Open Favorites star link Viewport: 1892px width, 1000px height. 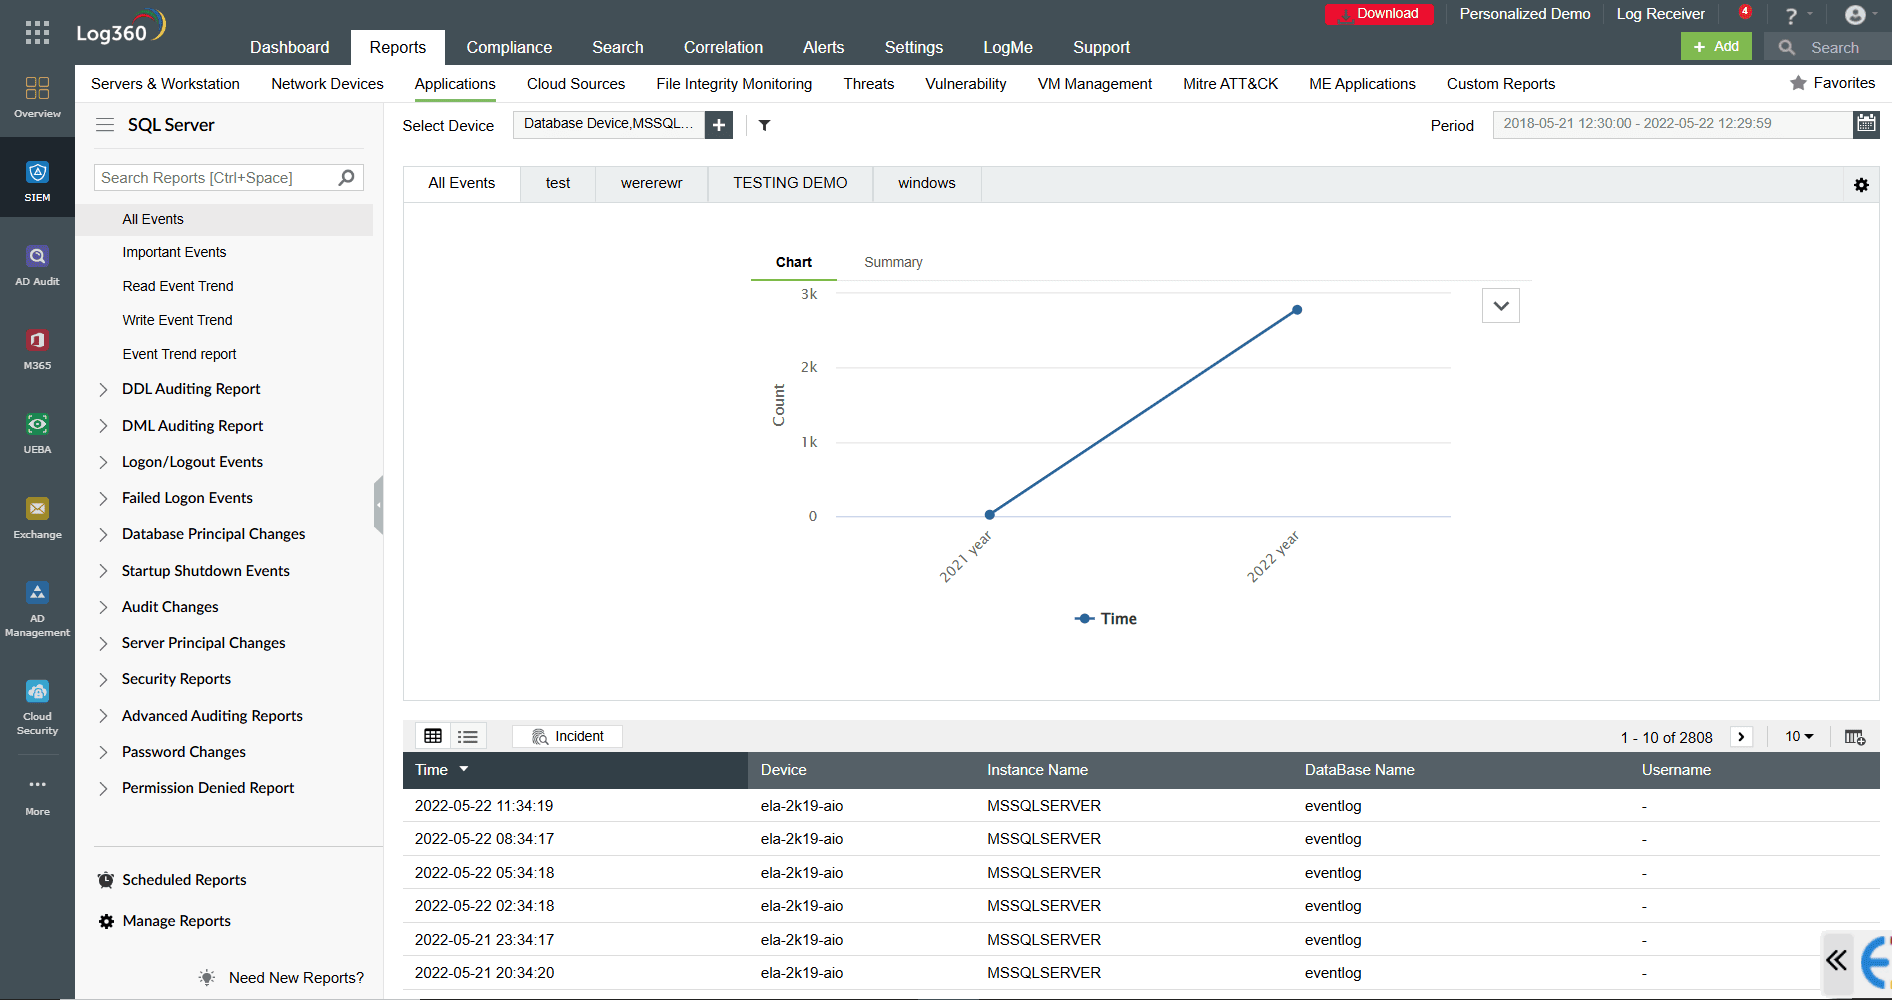point(1832,83)
